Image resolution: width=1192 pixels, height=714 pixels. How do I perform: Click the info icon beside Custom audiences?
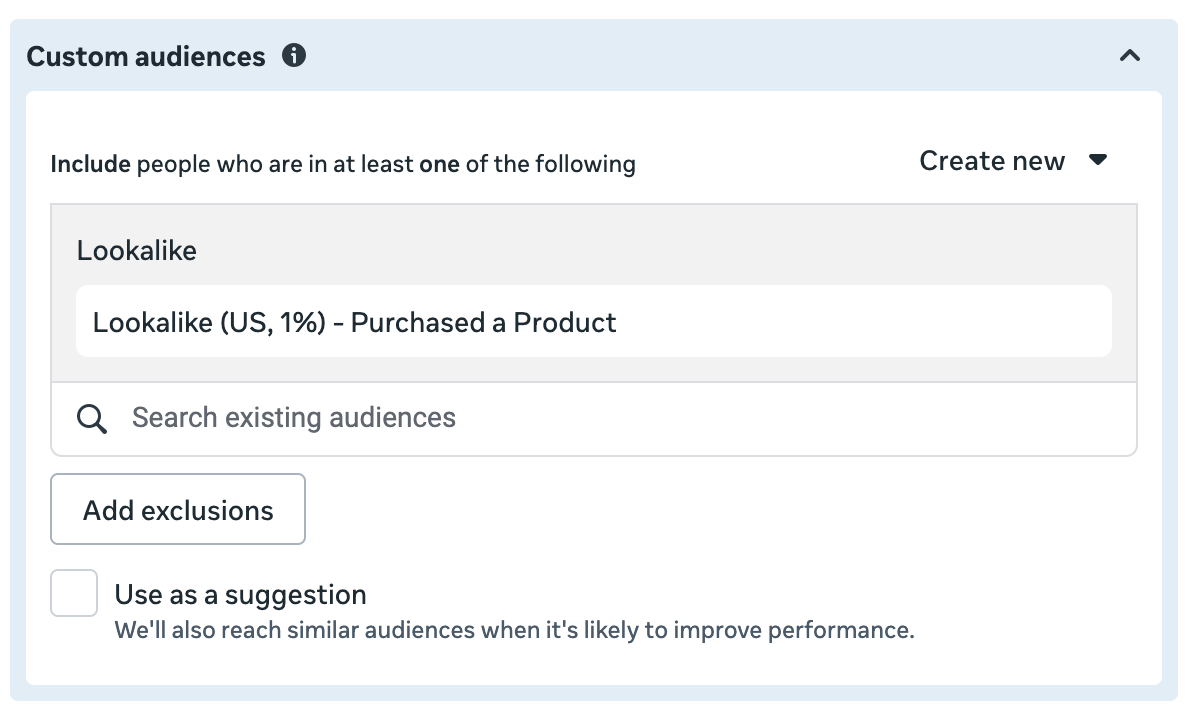(x=294, y=56)
